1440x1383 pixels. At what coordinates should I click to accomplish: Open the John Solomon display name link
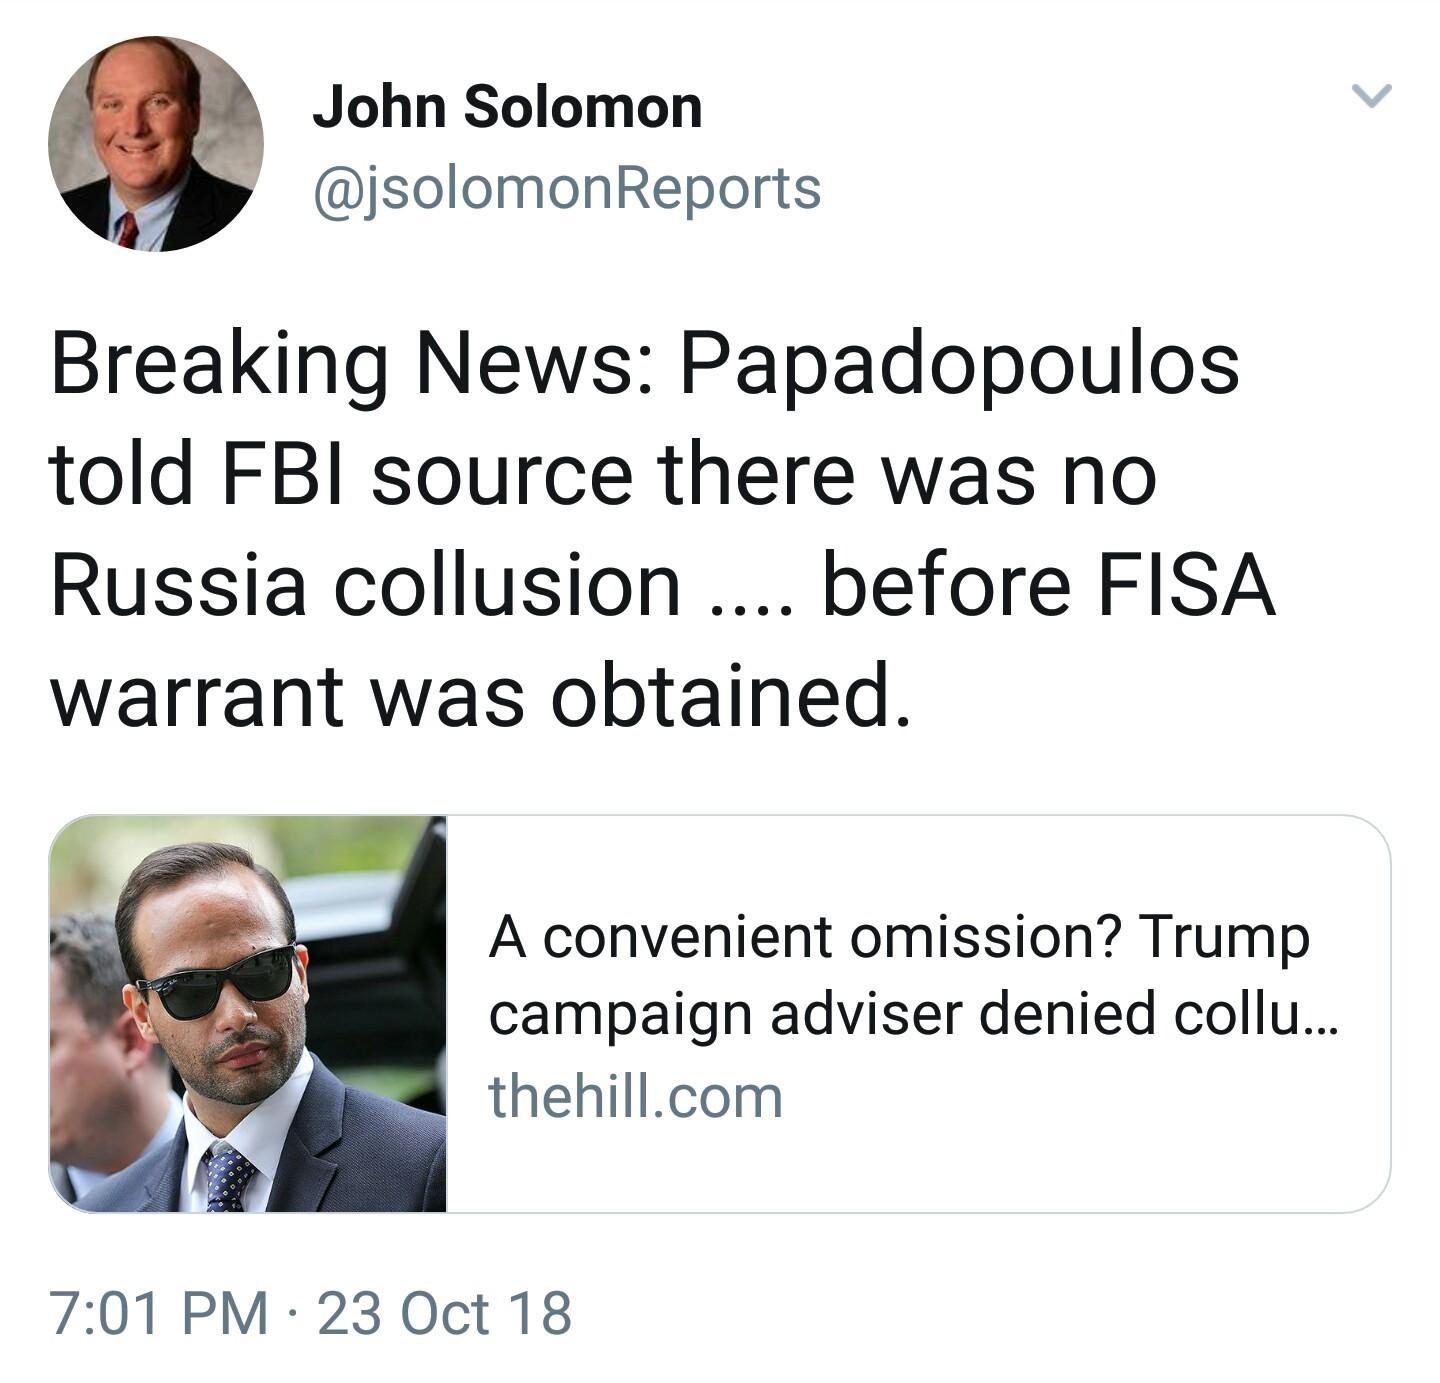point(507,106)
